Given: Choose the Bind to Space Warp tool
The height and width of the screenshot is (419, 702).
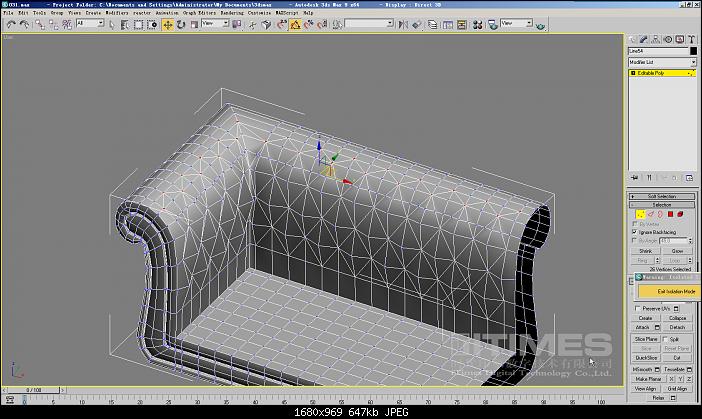Looking at the screenshot, I should [x=67, y=25].
